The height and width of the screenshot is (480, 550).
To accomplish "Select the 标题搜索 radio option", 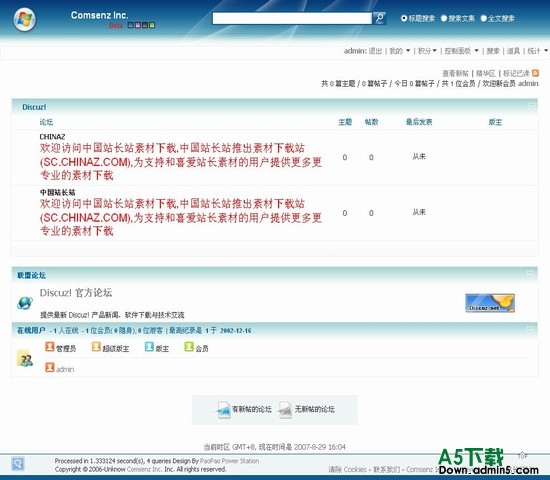I will (404, 18).
